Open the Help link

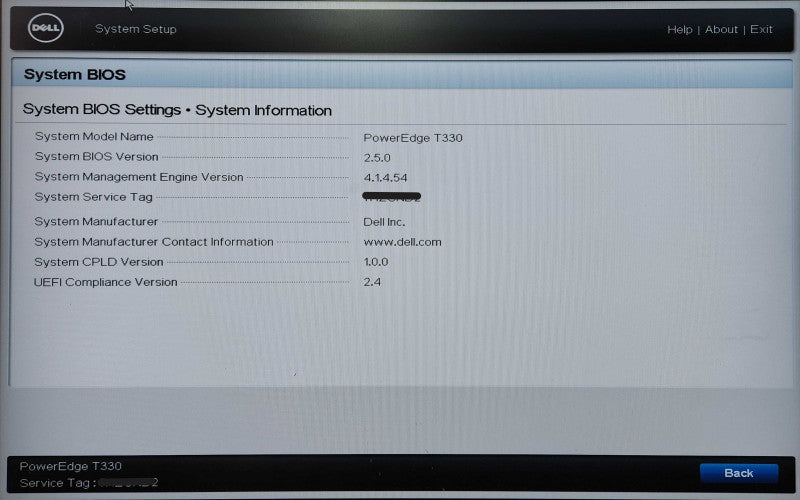pos(680,30)
